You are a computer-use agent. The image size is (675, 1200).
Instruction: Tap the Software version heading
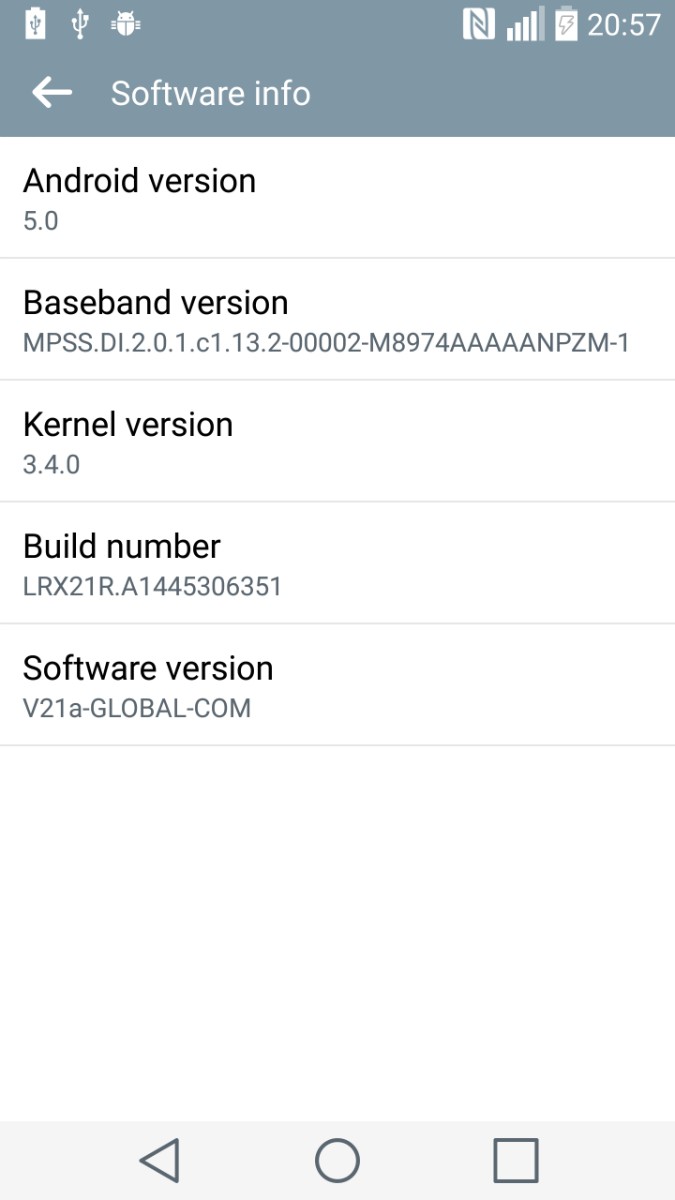click(x=148, y=668)
